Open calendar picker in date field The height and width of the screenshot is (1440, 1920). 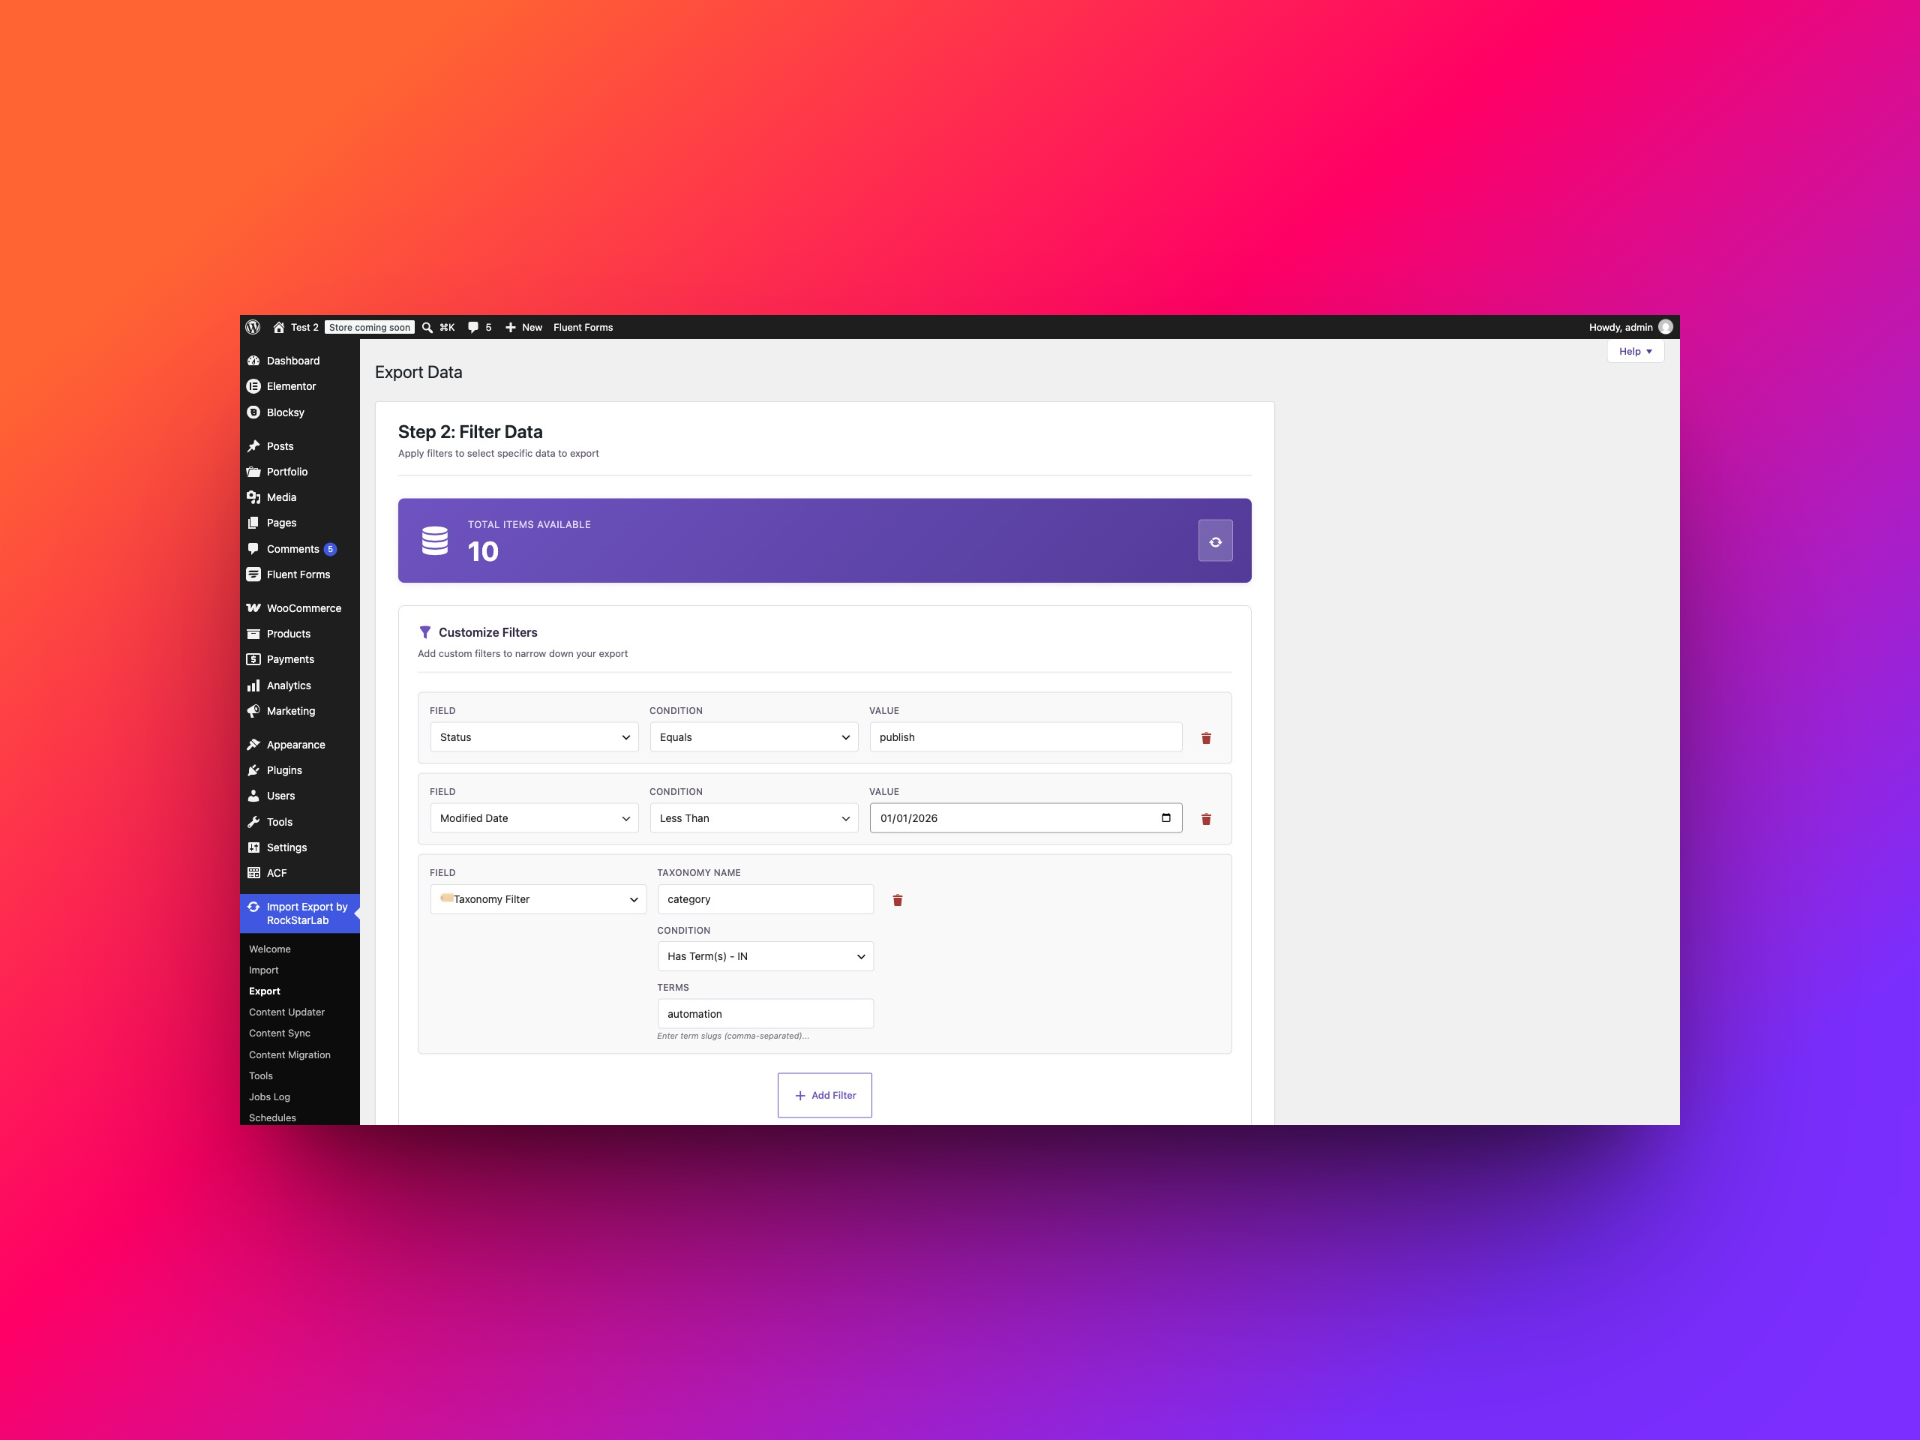click(x=1166, y=818)
